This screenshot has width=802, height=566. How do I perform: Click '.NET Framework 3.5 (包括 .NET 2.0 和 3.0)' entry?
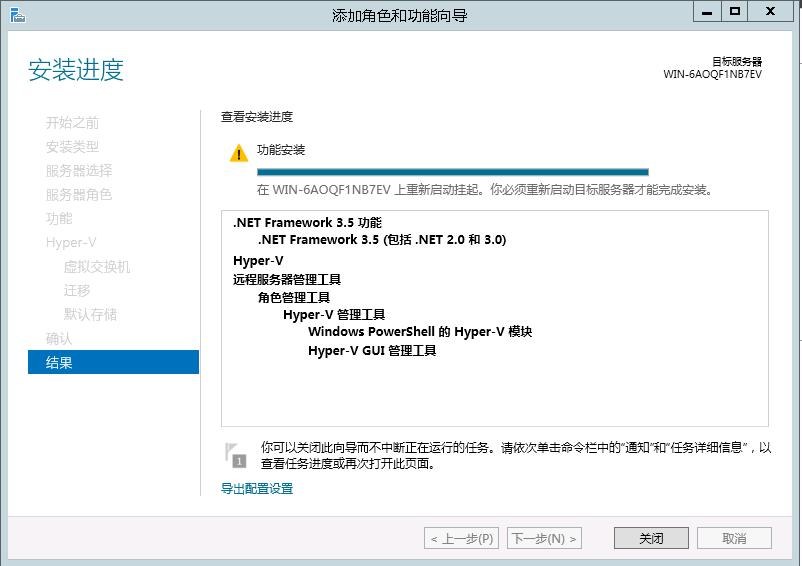pos(382,240)
